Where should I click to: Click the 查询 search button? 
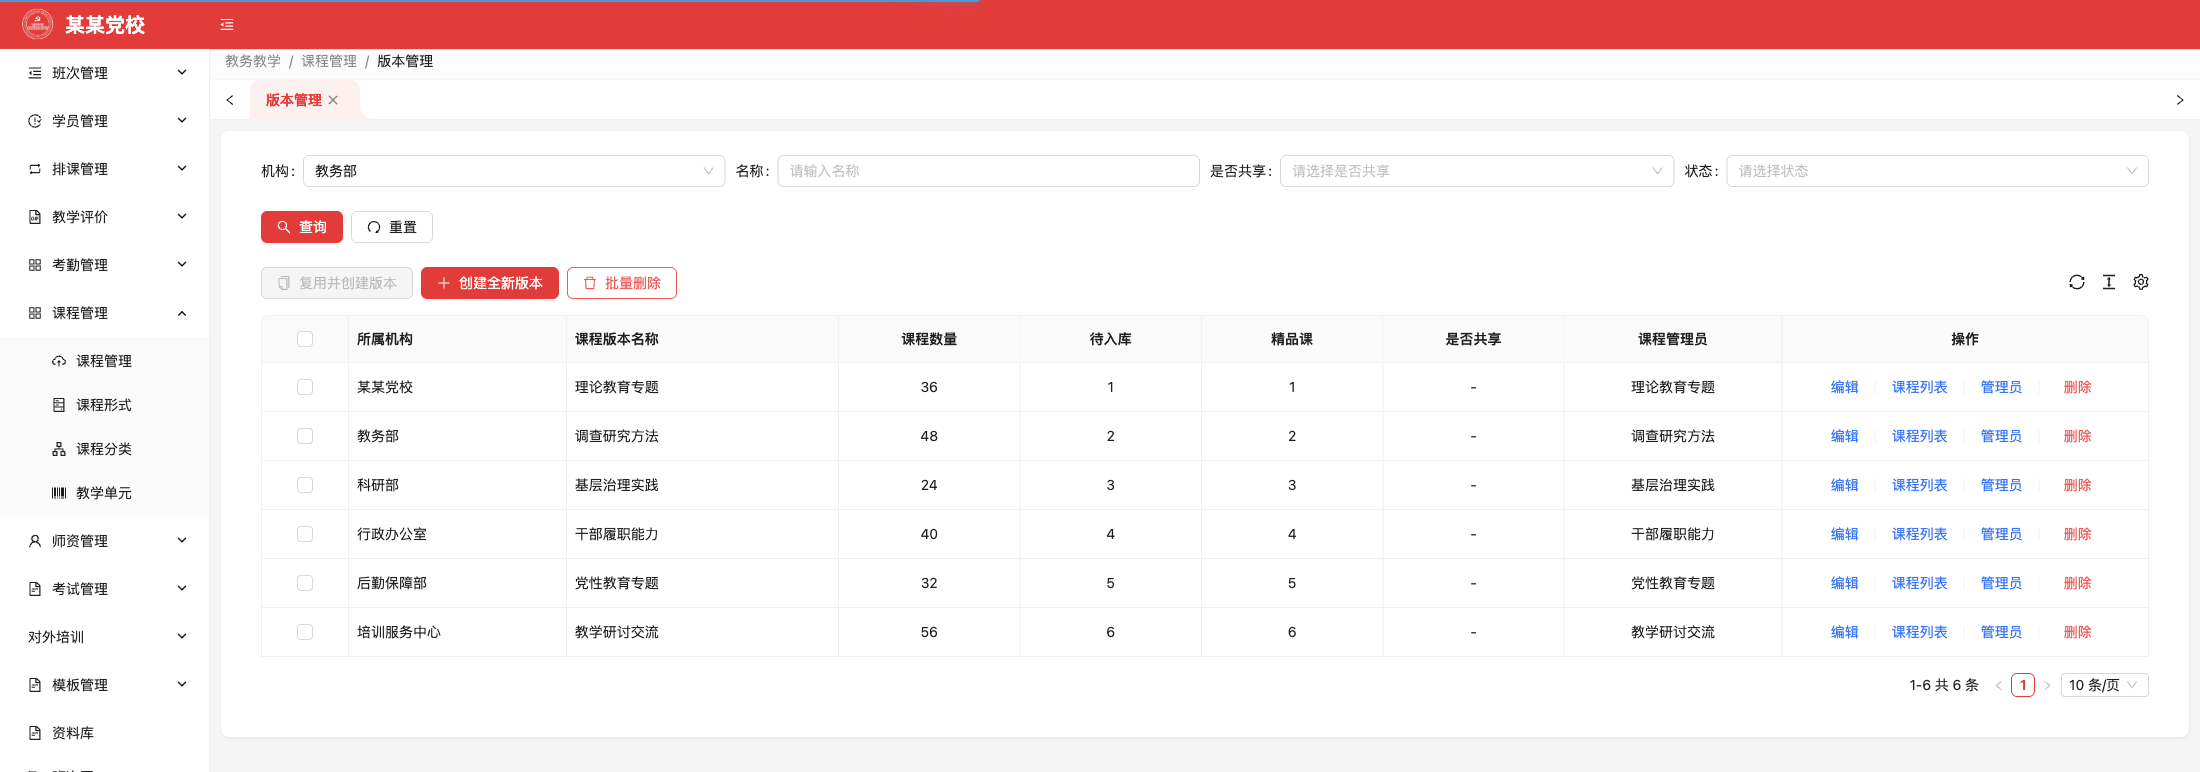tap(302, 227)
